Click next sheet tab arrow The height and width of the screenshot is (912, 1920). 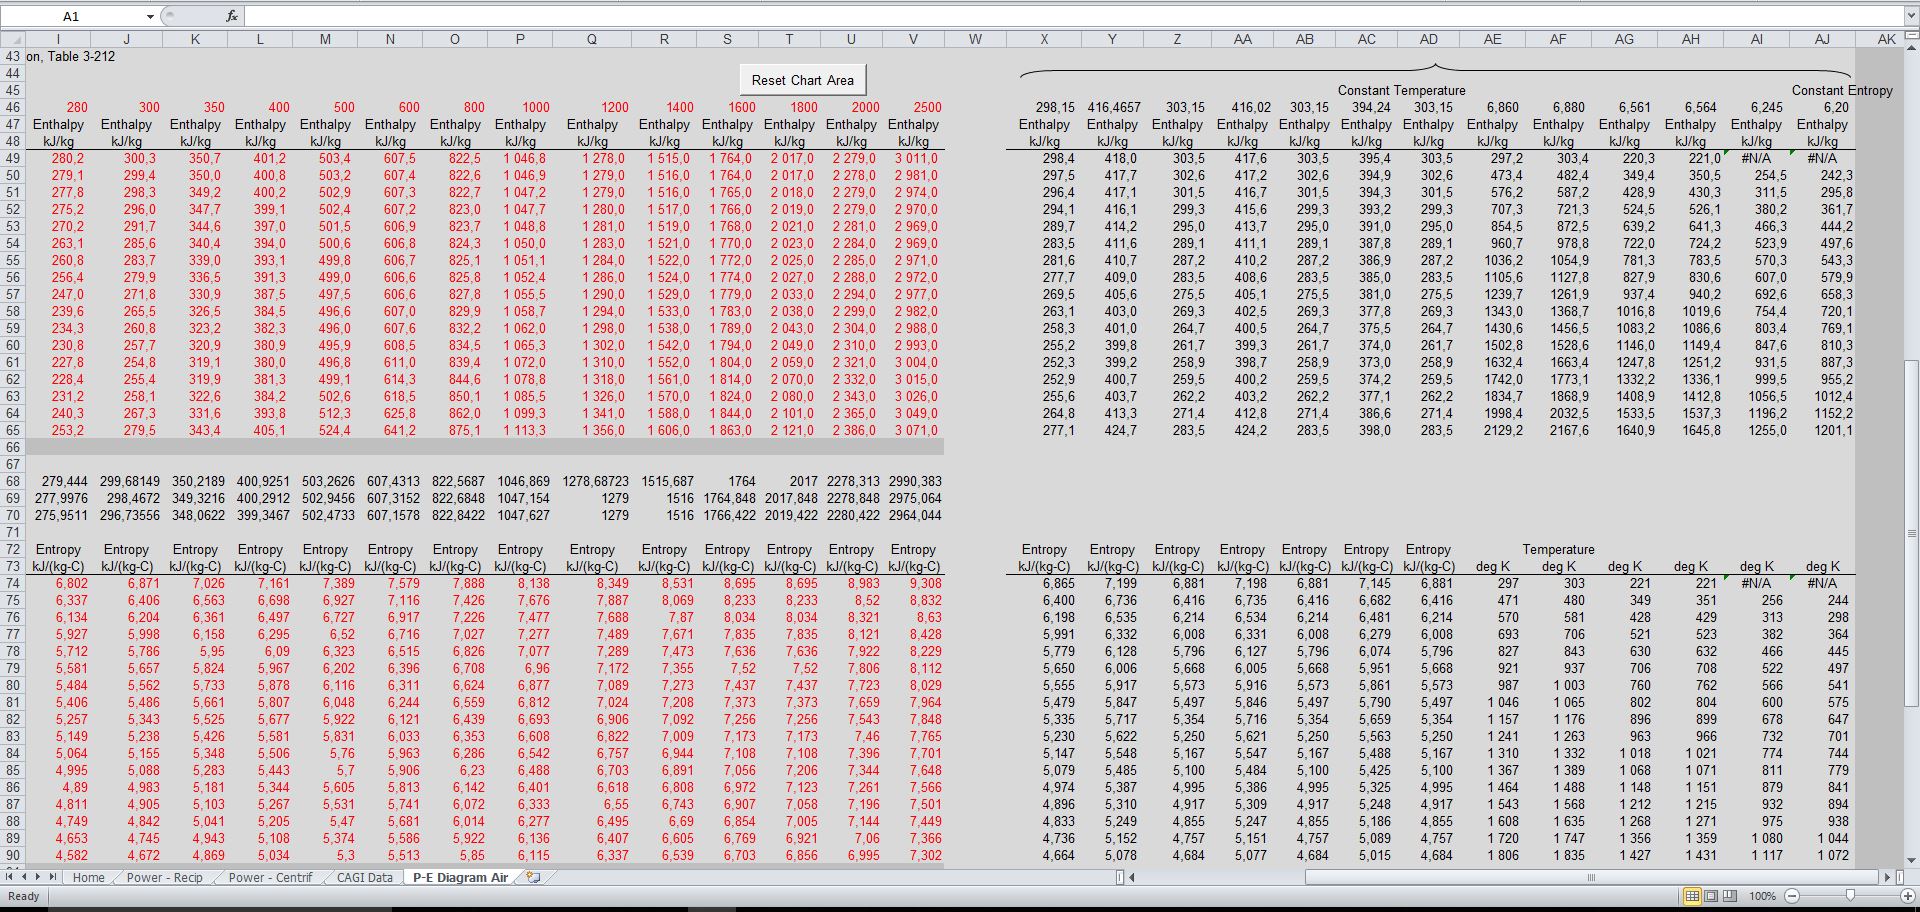(x=39, y=877)
